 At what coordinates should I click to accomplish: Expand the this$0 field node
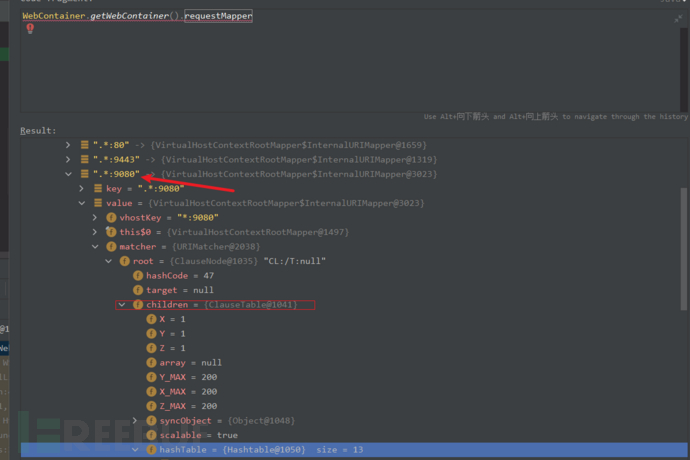(x=95, y=232)
